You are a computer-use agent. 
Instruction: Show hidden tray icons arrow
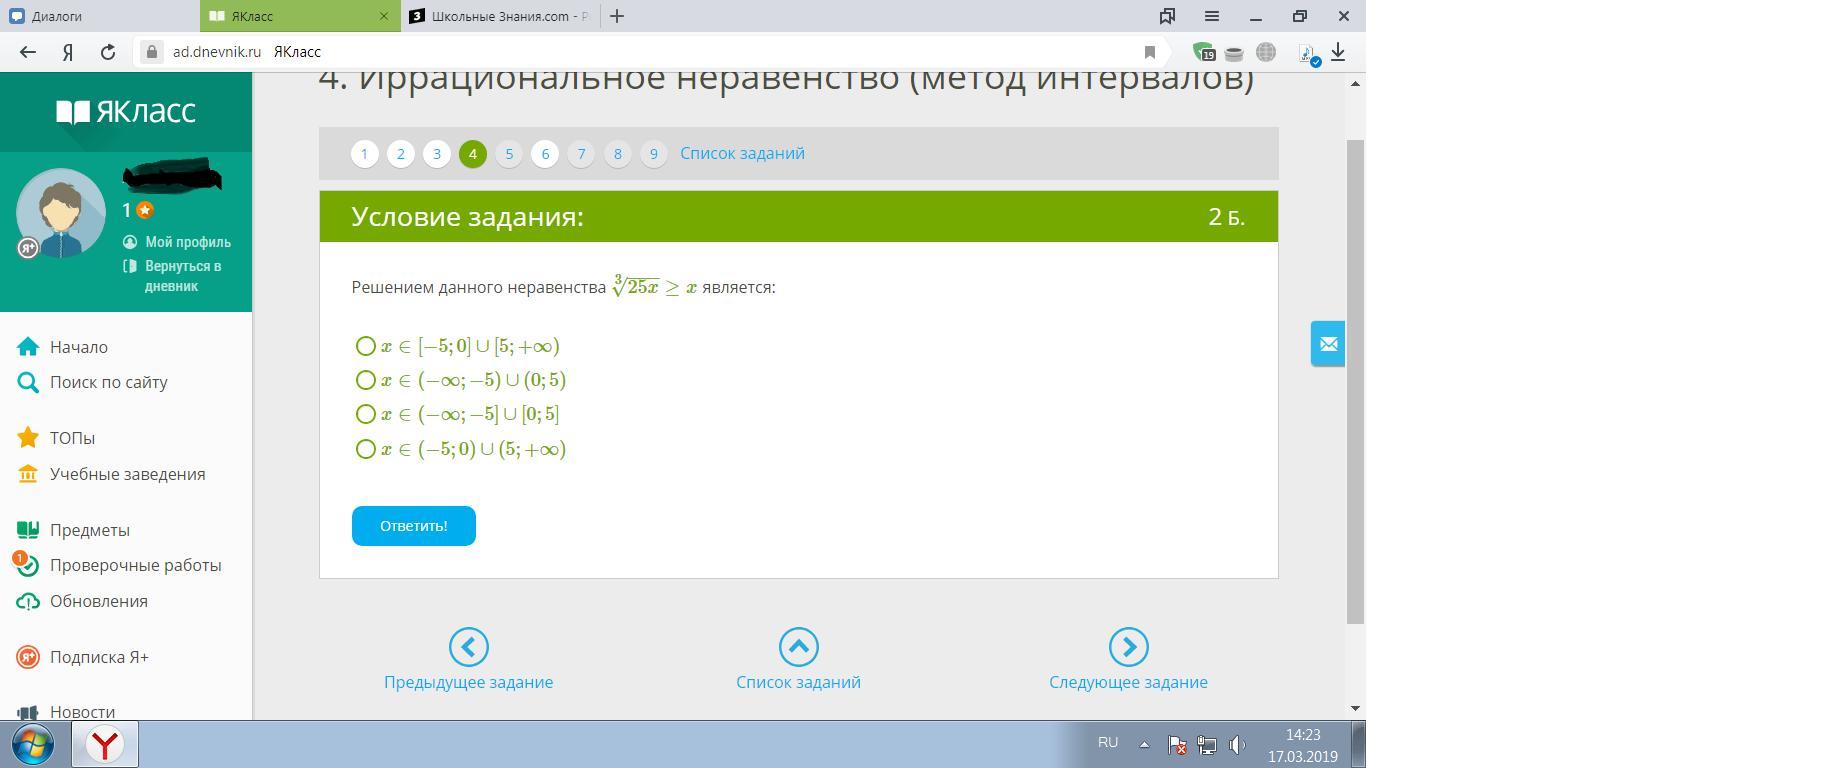[1144, 744]
